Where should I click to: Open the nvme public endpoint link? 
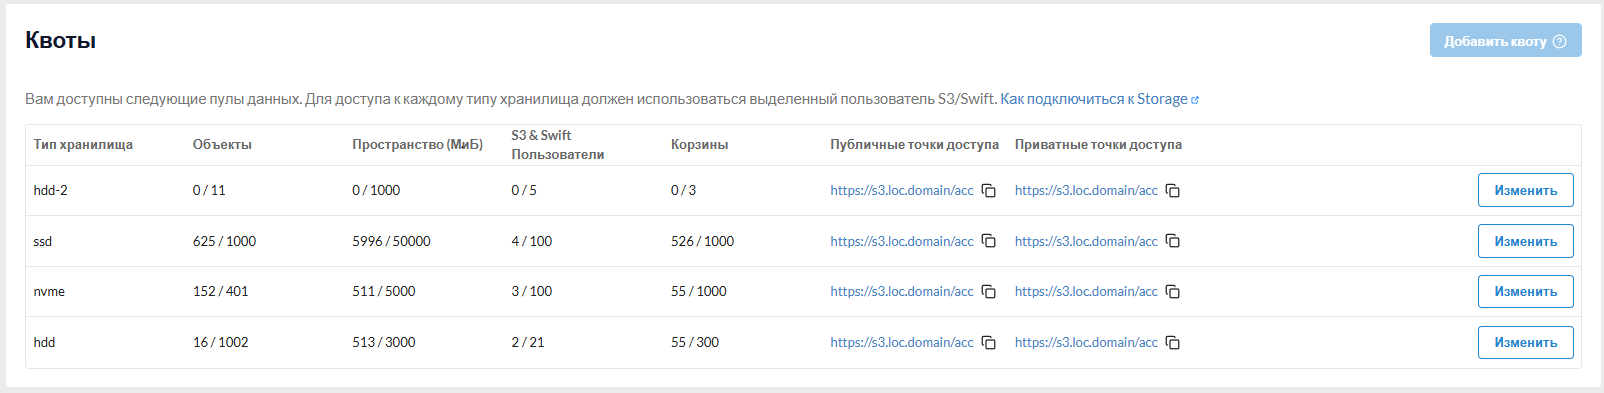point(901,291)
